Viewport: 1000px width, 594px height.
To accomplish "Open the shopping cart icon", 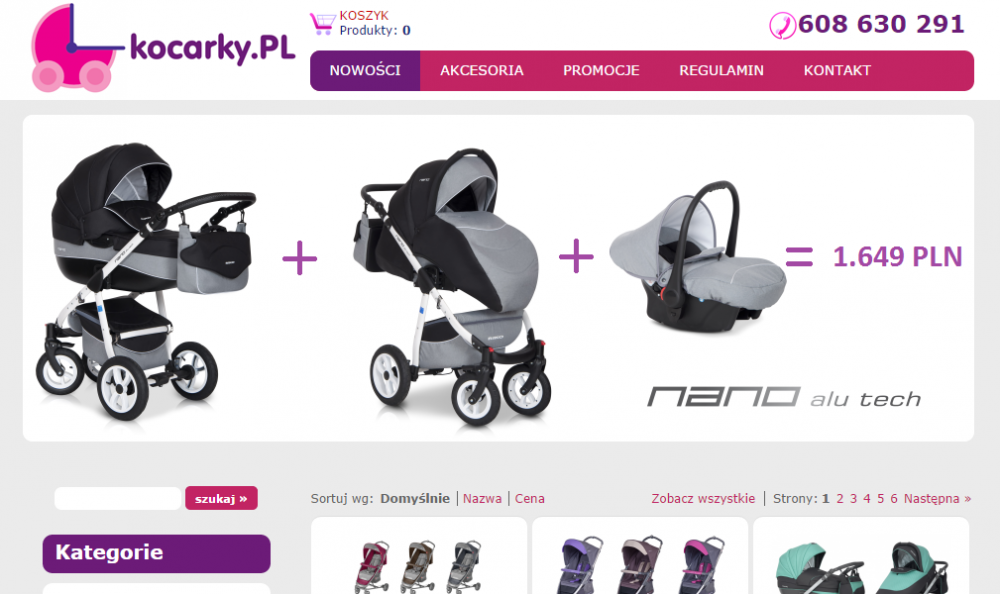I will click(323, 24).
